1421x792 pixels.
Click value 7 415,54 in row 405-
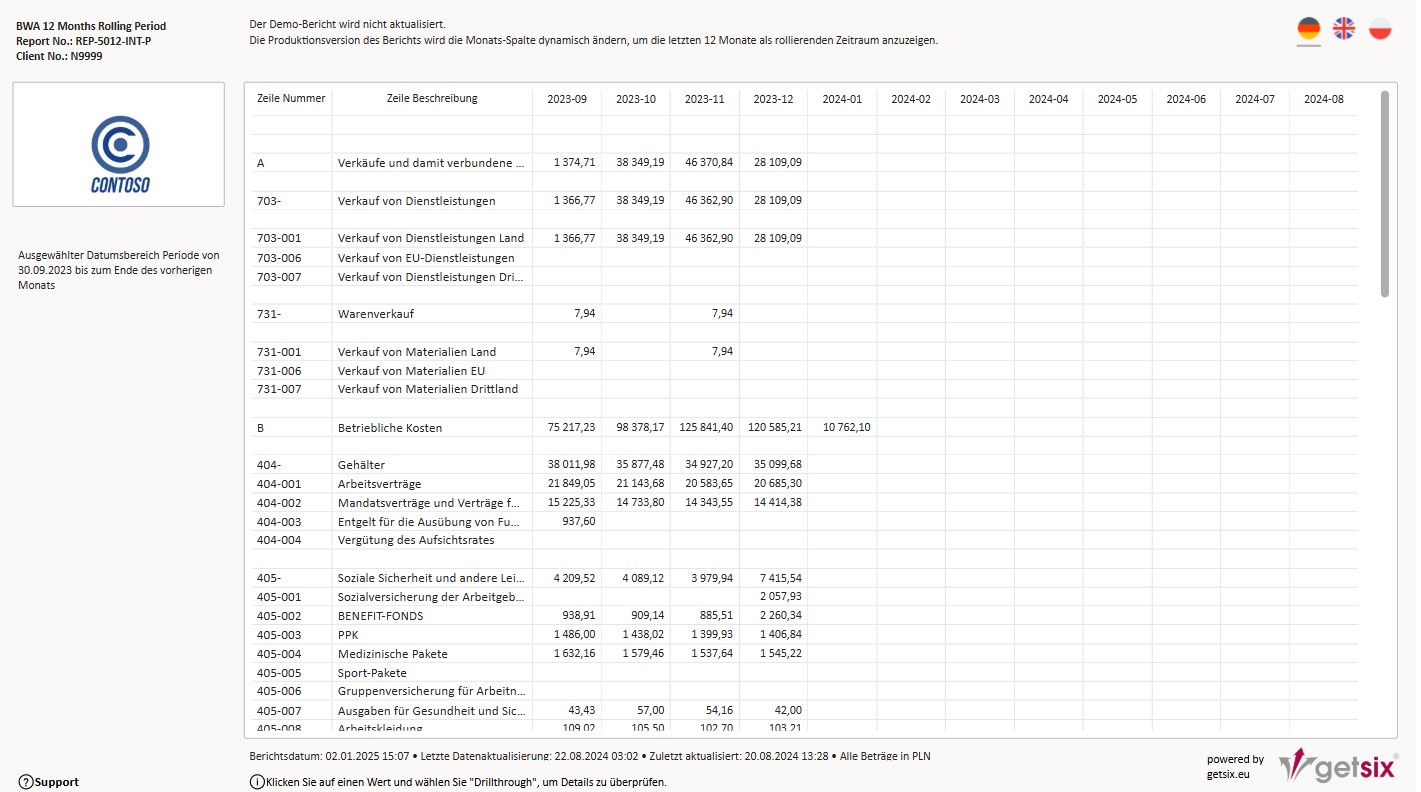tap(781, 578)
